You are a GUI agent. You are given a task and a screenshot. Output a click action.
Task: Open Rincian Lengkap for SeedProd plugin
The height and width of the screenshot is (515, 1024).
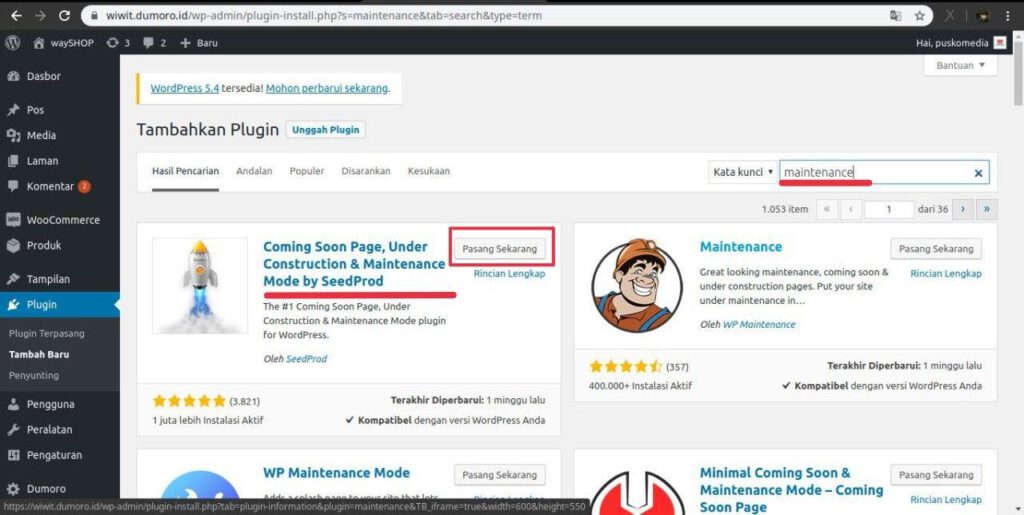click(x=509, y=273)
